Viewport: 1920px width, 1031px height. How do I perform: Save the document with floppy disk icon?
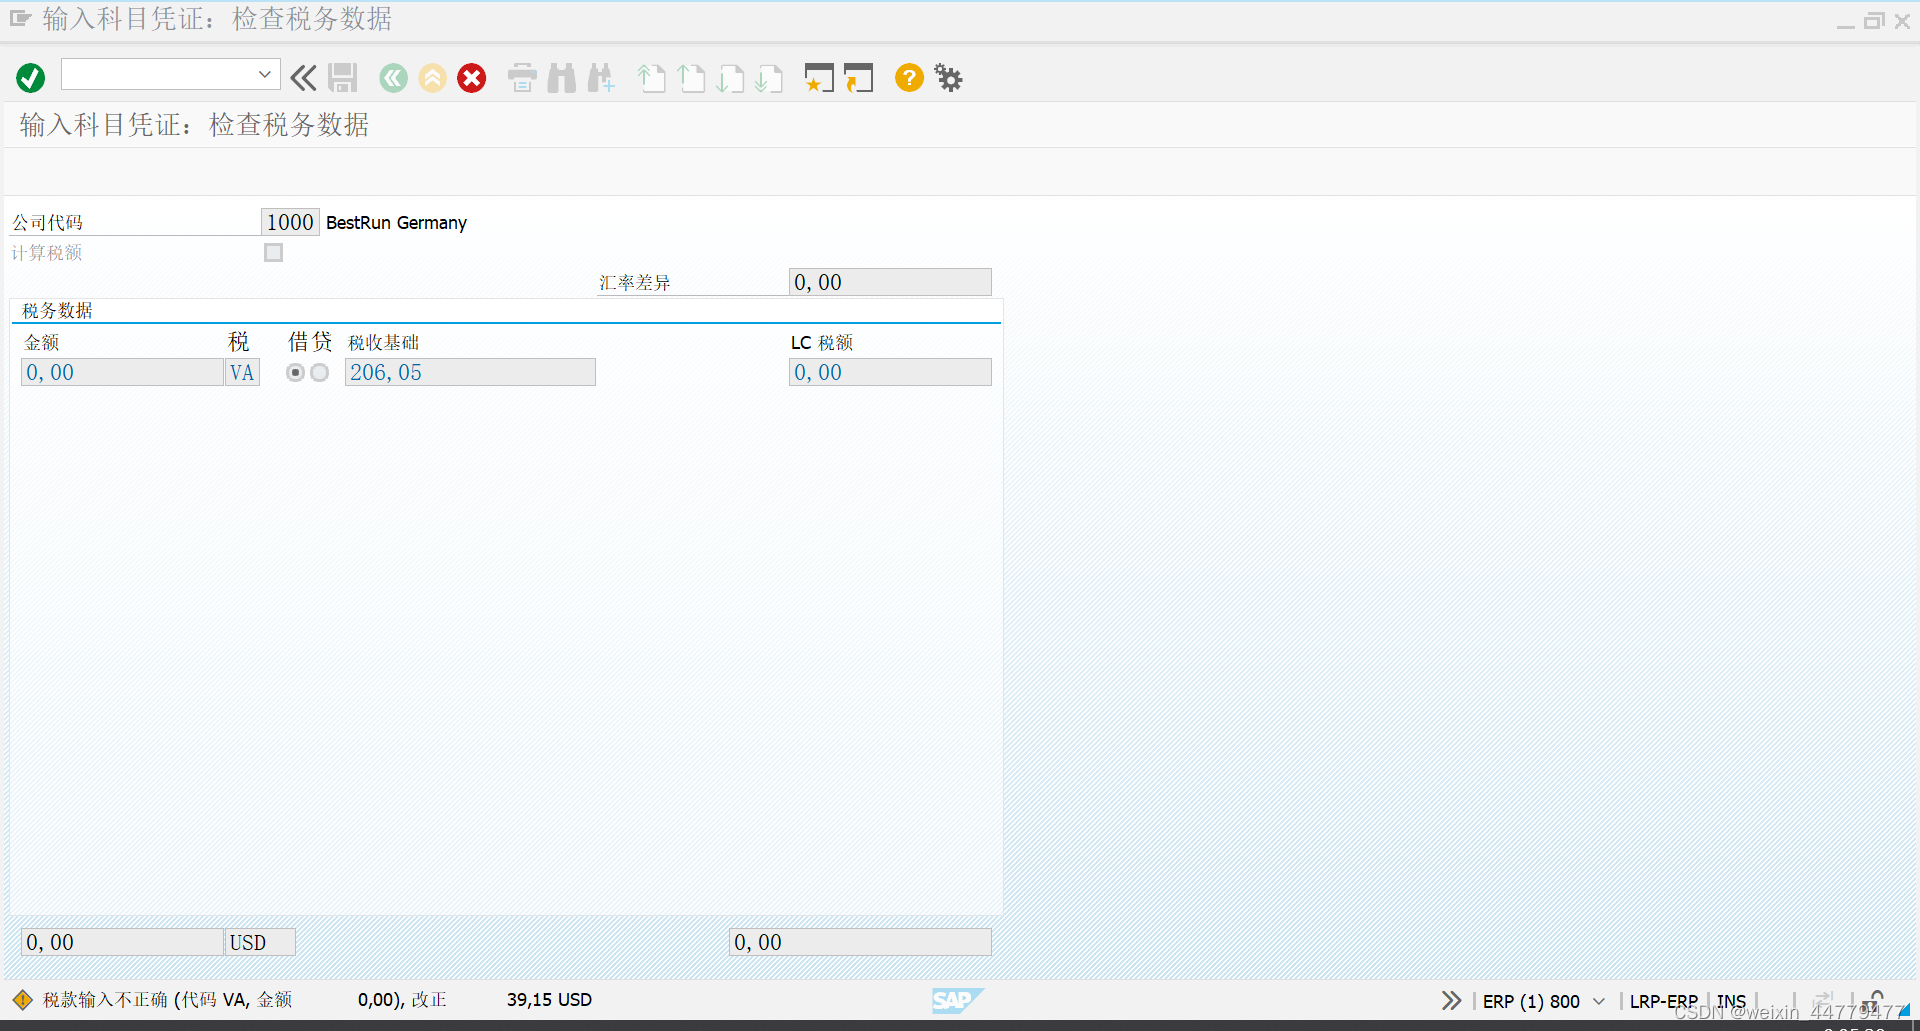tap(343, 78)
